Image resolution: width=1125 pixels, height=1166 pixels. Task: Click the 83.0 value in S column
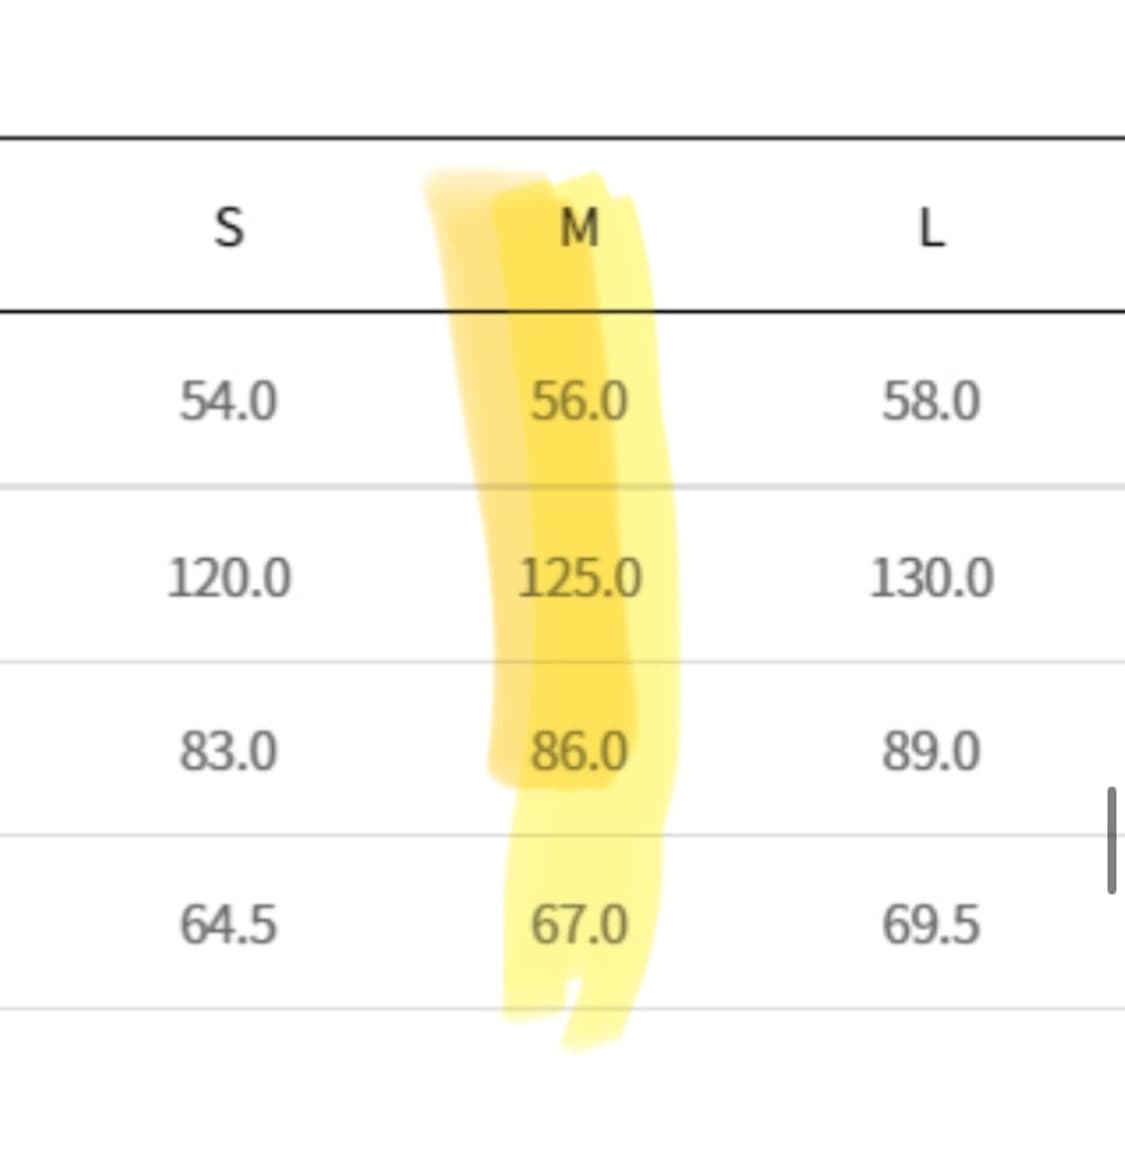click(x=228, y=751)
